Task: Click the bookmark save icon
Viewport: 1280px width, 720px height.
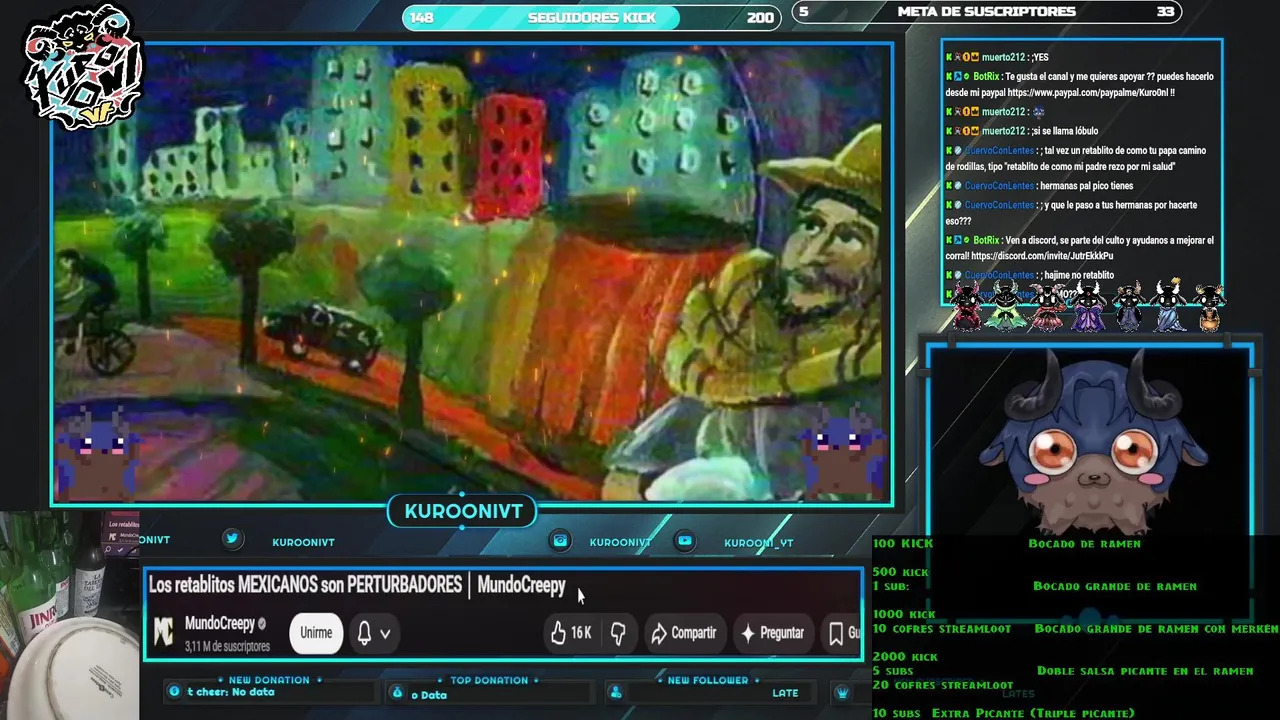Action: (836, 632)
